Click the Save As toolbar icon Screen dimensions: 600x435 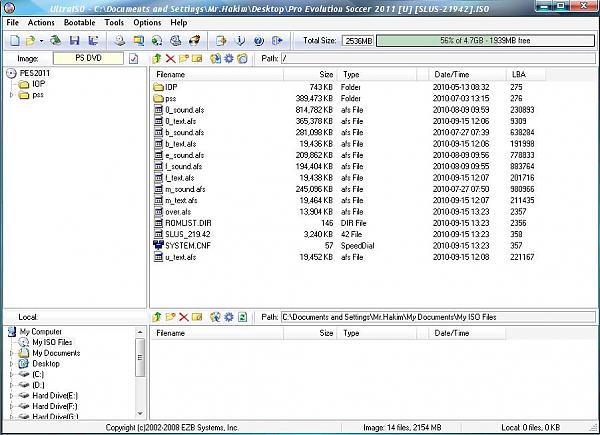[x=93, y=41]
